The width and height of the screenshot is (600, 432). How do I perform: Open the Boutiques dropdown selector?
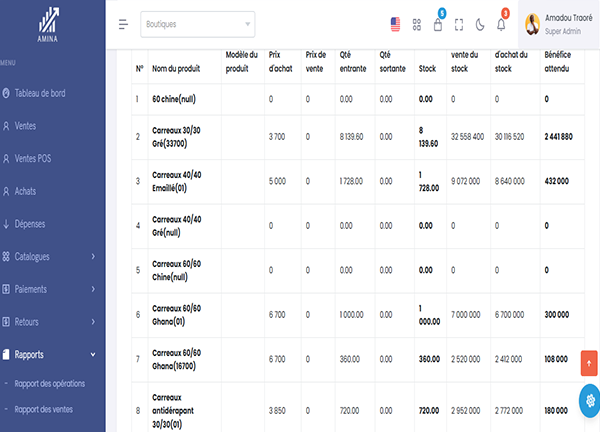(x=197, y=24)
